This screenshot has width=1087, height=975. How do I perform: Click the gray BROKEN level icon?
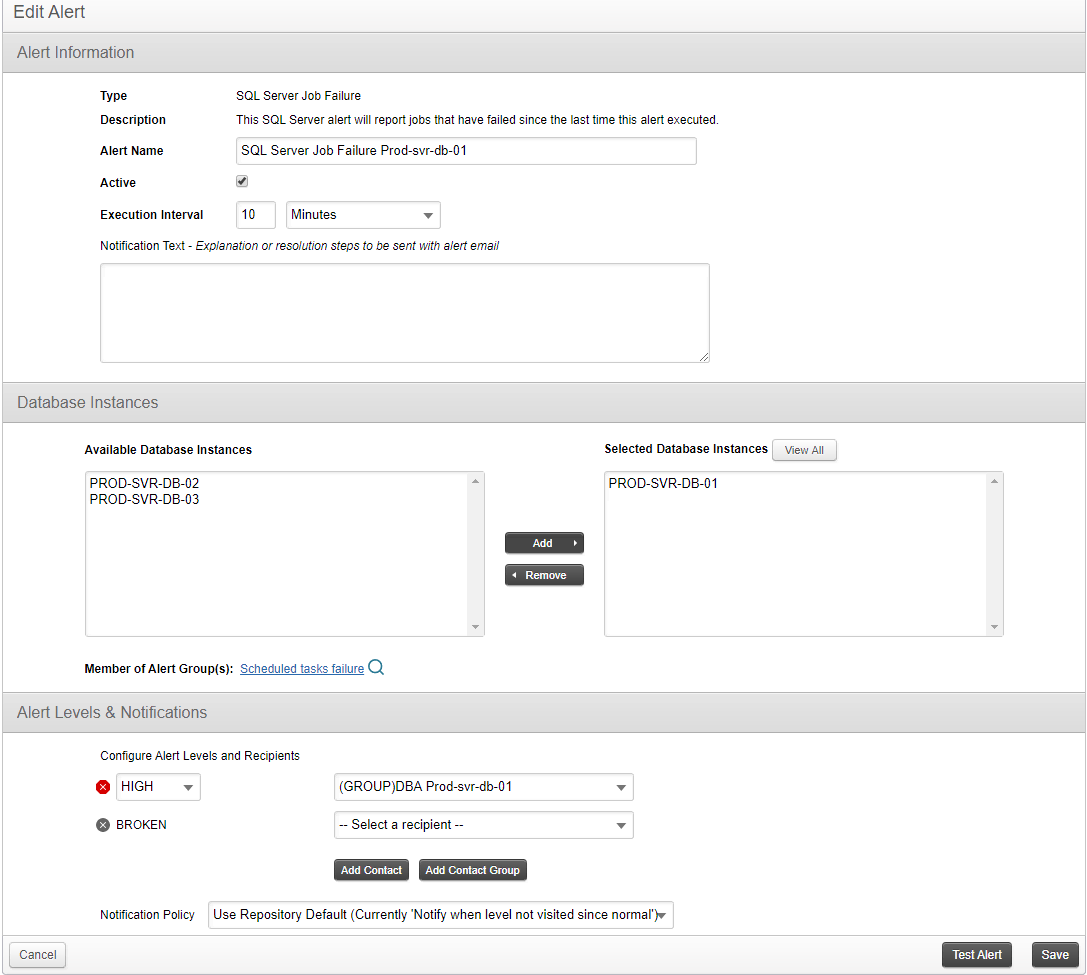coord(103,825)
